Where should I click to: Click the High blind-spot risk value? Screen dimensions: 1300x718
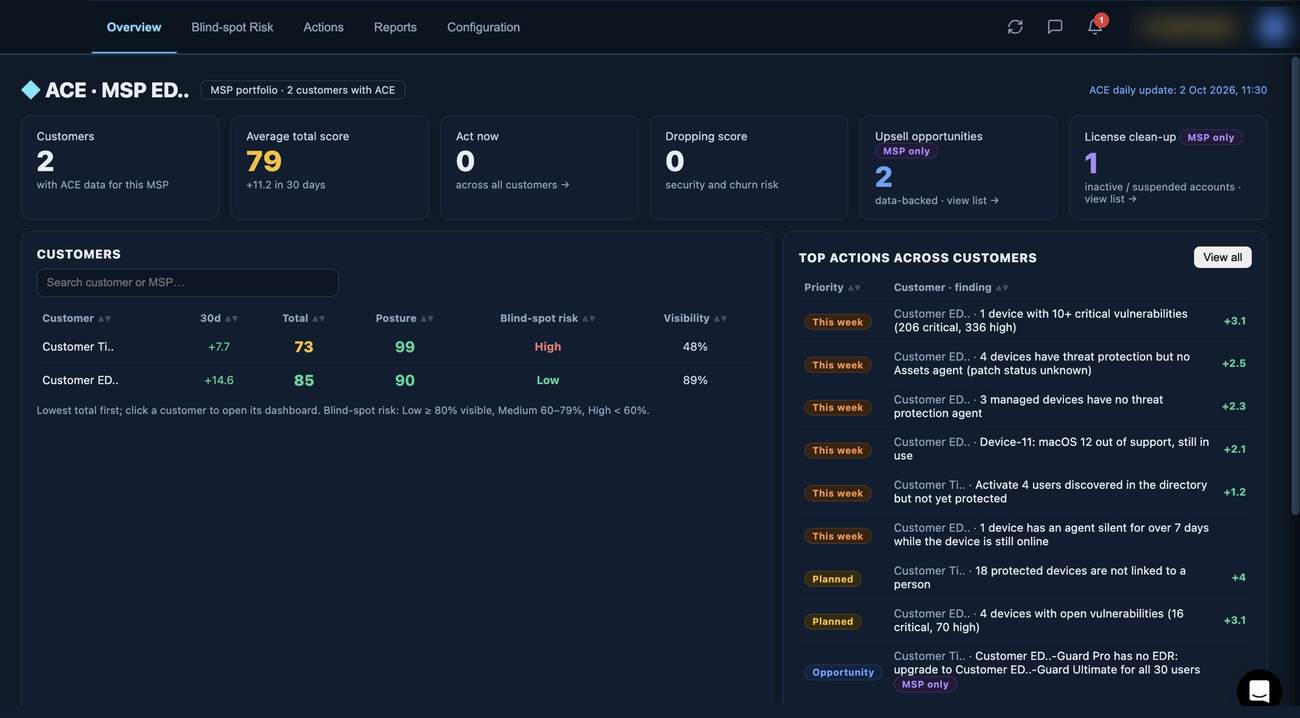coord(548,347)
